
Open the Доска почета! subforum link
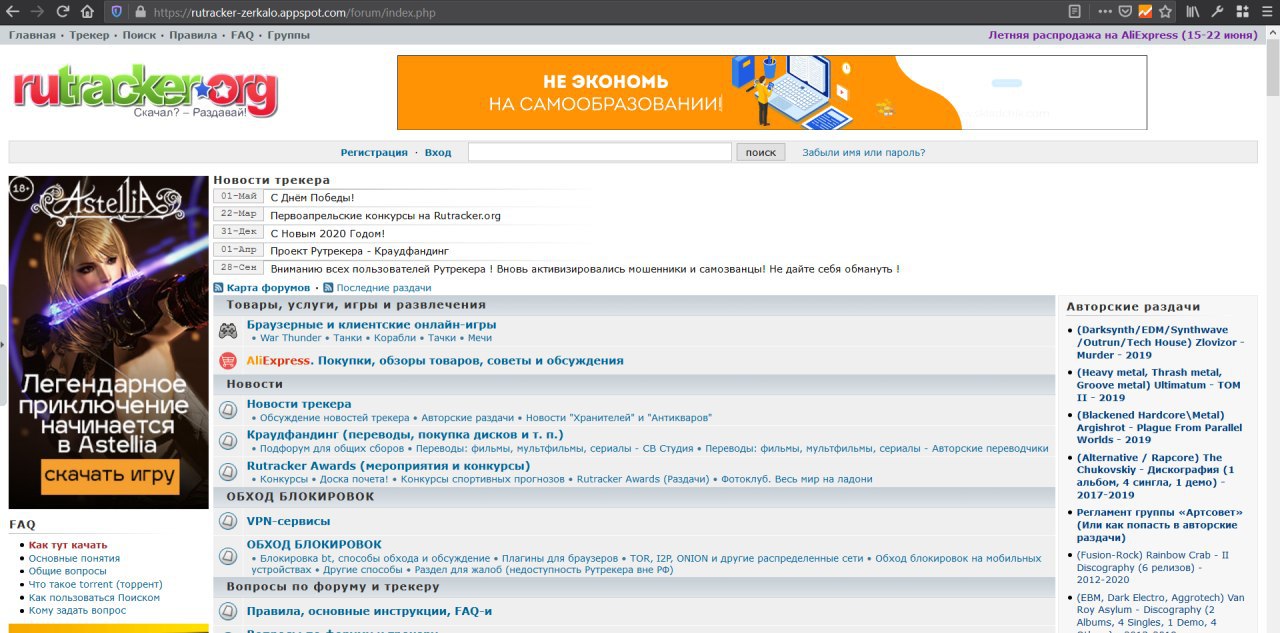(x=356, y=479)
